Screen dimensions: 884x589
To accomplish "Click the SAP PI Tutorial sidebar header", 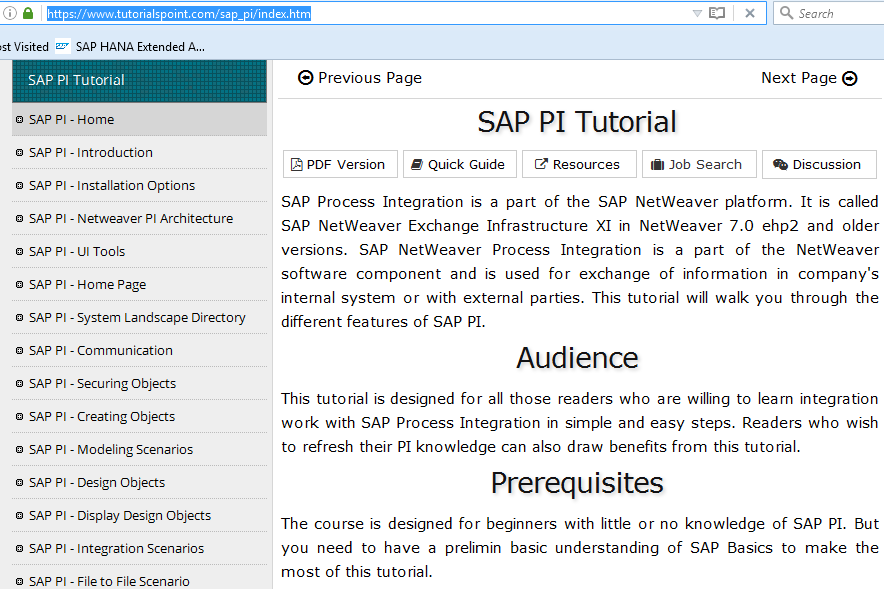I will tap(139, 81).
